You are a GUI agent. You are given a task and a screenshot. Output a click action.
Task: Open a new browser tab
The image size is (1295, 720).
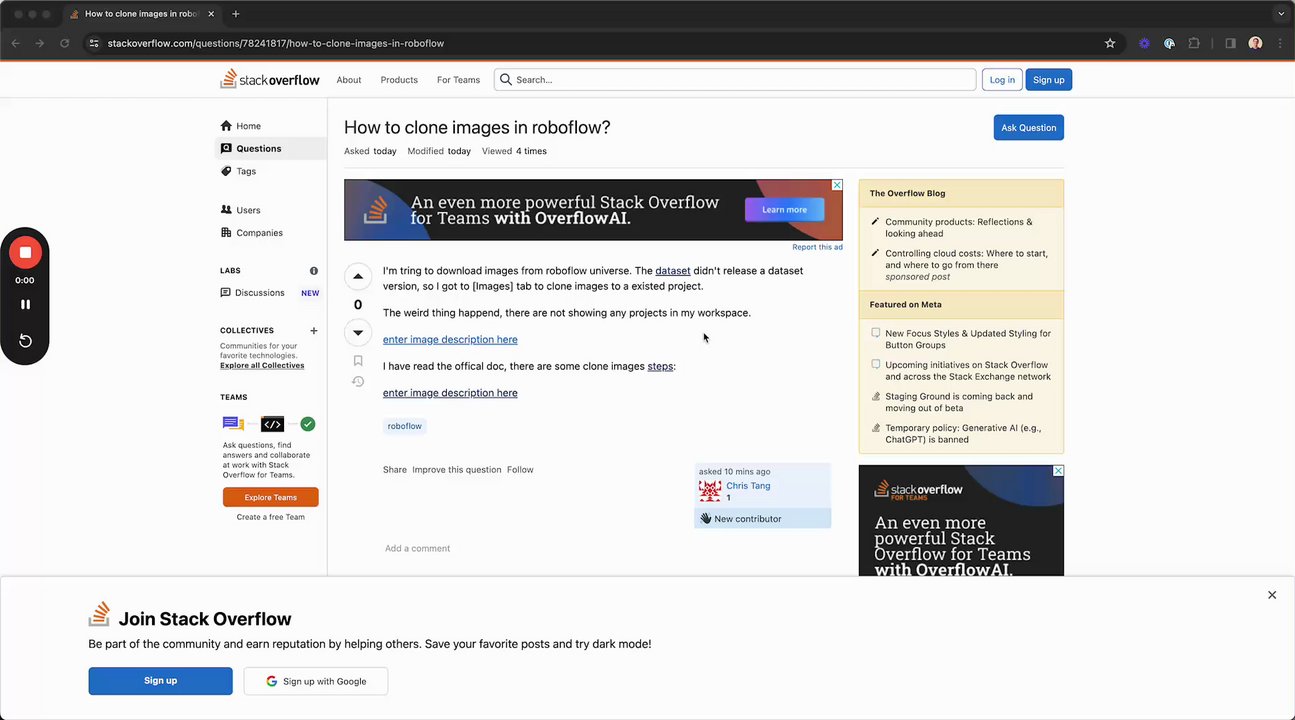236,14
